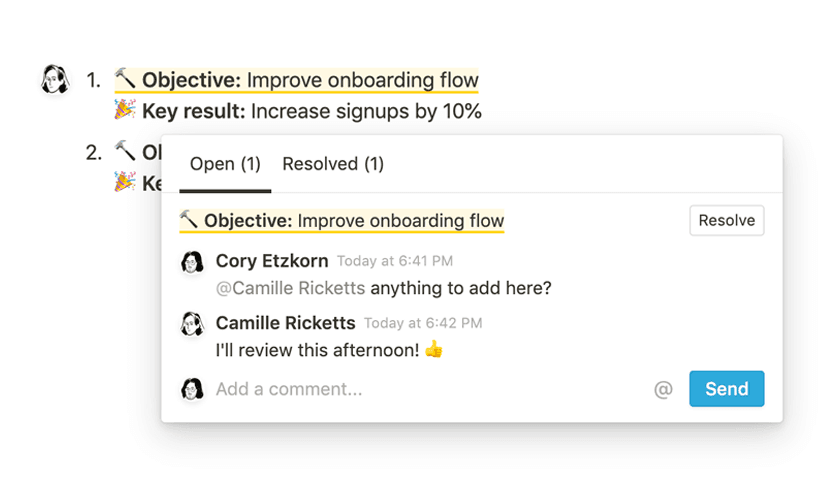Click the Today at 6:42 PM timestamp
This screenshot has height=480, width=840.
[x=423, y=324]
